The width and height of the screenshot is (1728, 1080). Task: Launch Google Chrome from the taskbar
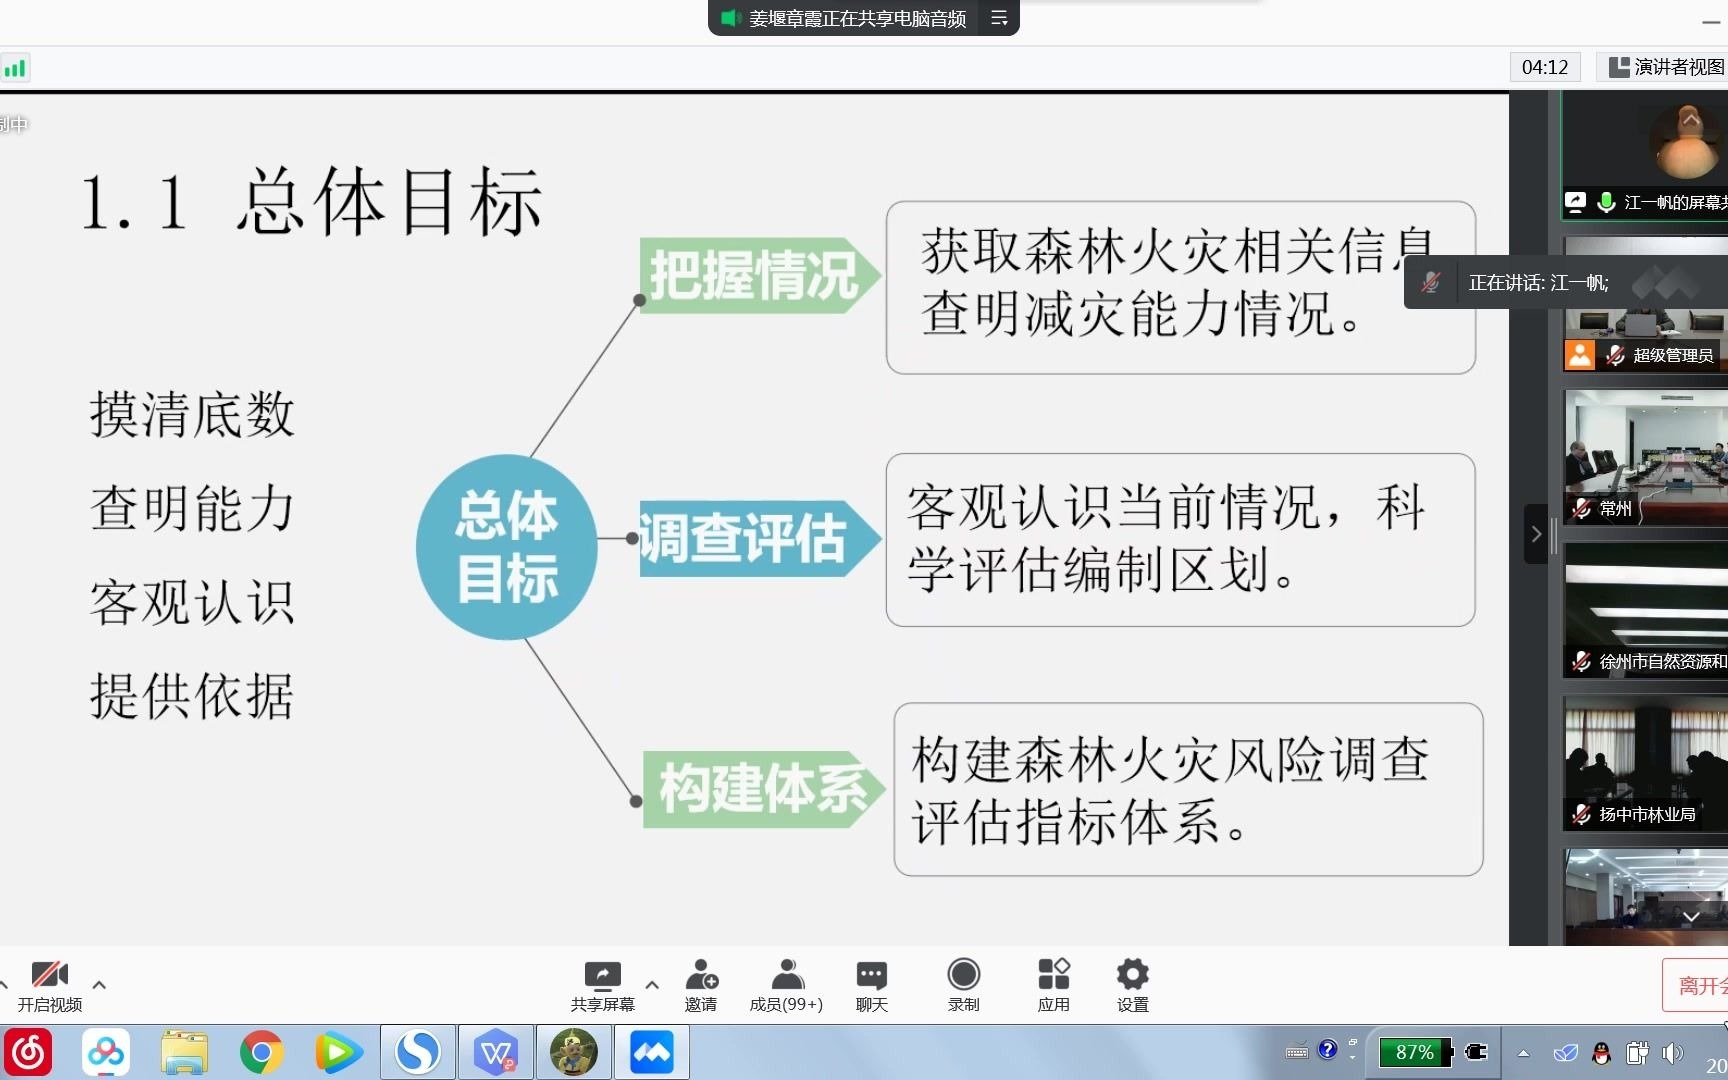click(262, 1052)
